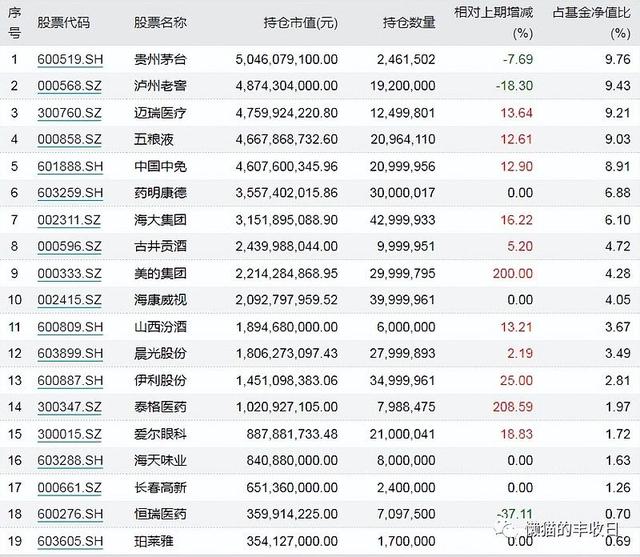Open stock code link 000568.SZ
Screen dimensions: 640x557
point(69,86)
